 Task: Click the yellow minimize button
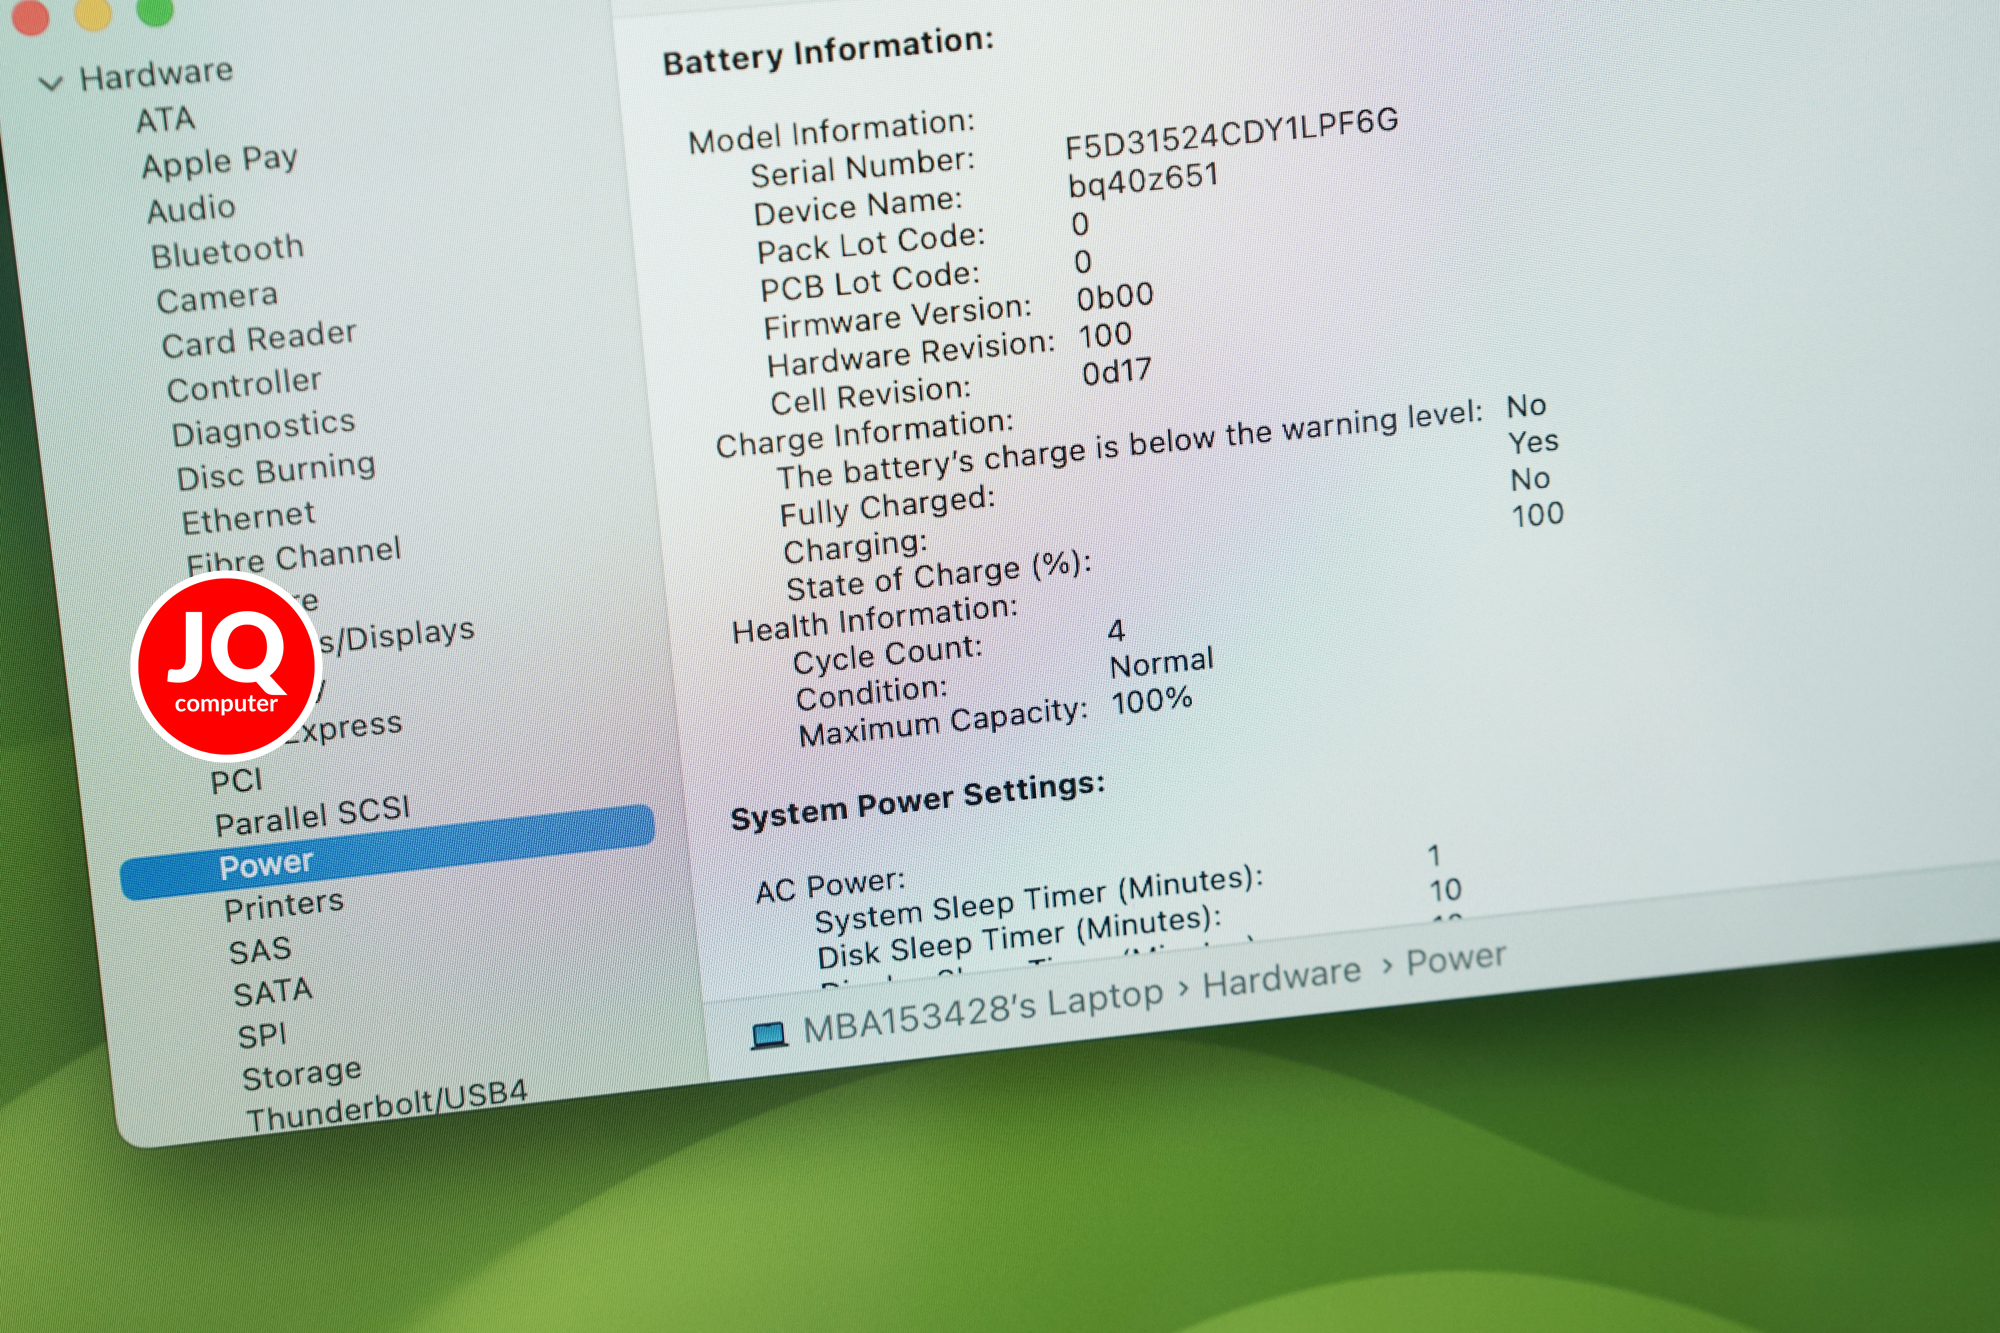point(93,12)
